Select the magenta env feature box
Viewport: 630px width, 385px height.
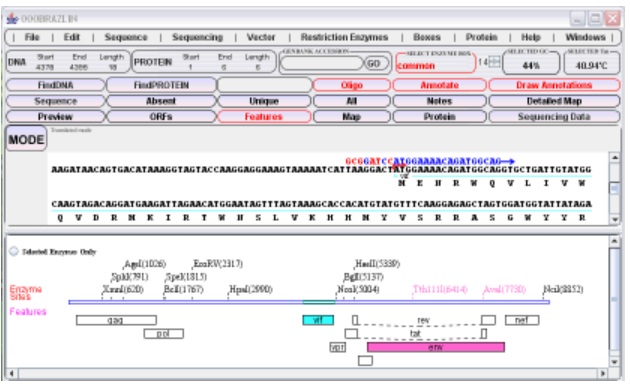(x=436, y=347)
